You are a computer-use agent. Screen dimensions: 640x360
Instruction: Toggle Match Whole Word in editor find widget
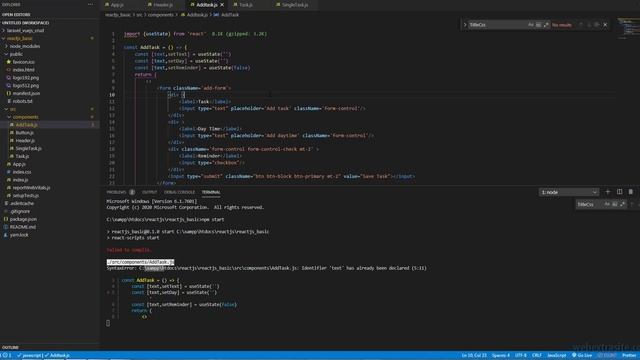[x=538, y=25]
